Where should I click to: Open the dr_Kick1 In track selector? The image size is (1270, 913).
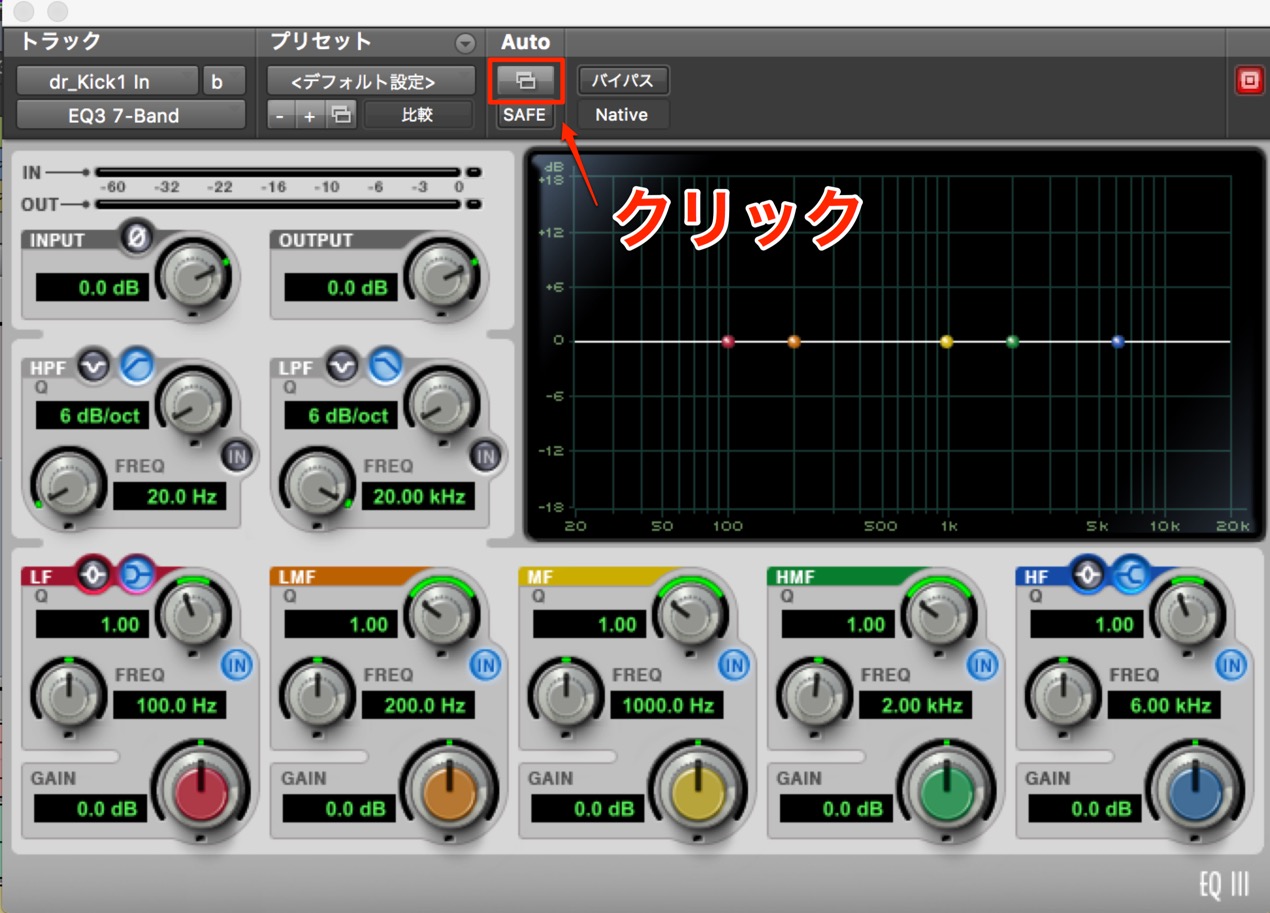(x=107, y=81)
